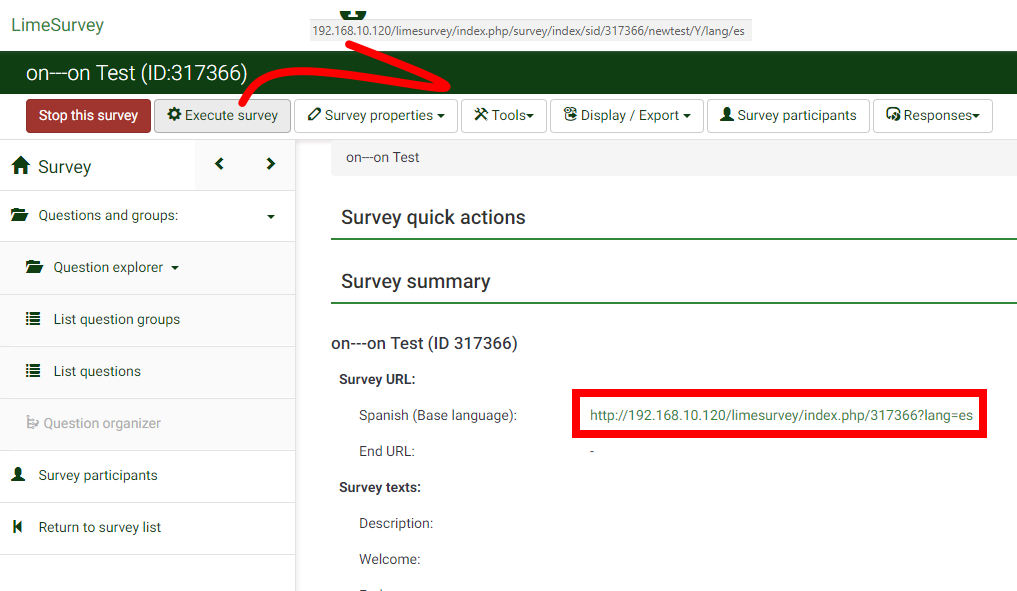Click the Survey participants toolbar button
The width and height of the screenshot is (1017, 591).
(x=788, y=116)
